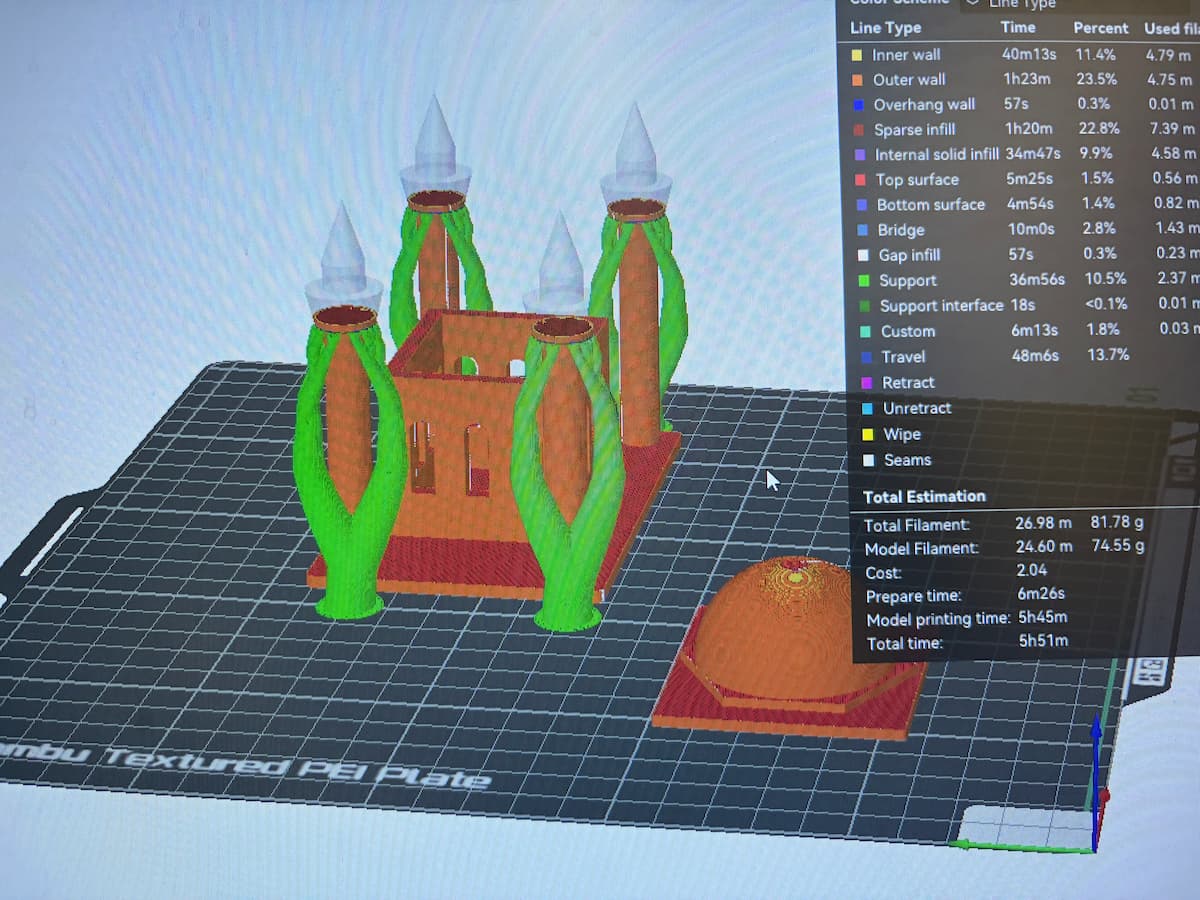Click the Inner wall yellow color swatch
The height and width of the screenshot is (900, 1200).
pos(855,55)
